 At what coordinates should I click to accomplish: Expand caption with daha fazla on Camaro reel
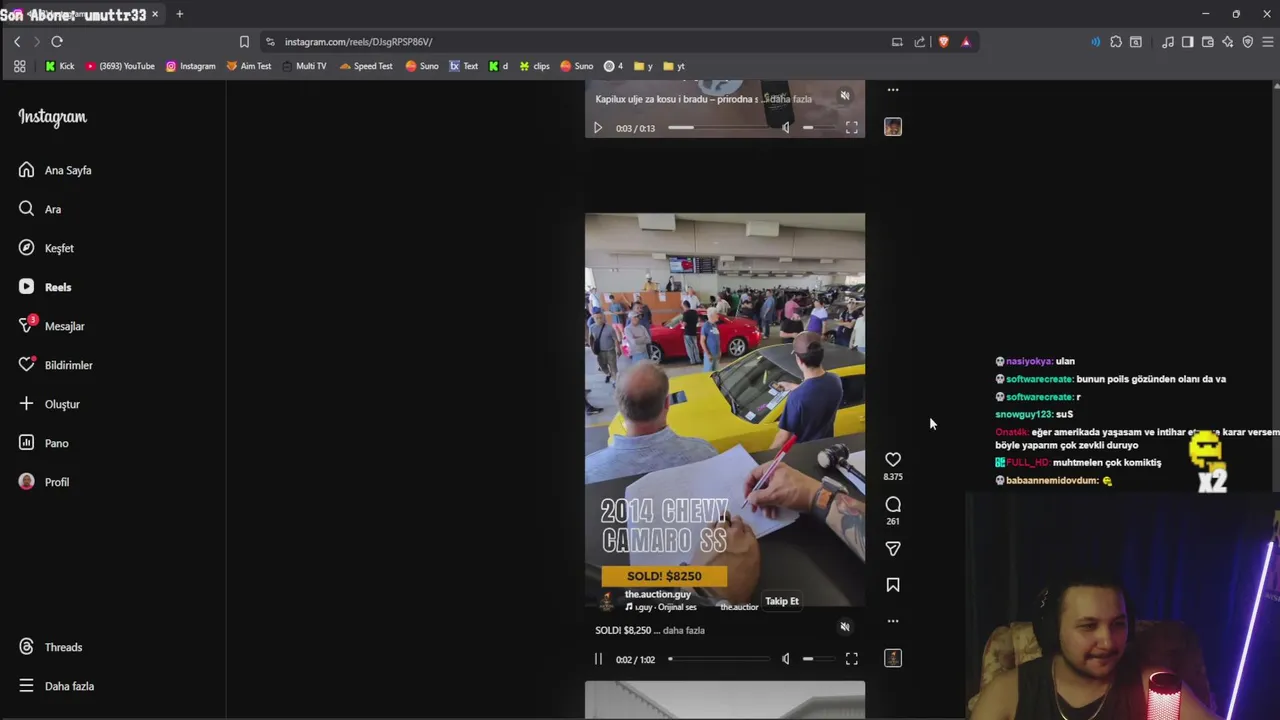(x=684, y=630)
